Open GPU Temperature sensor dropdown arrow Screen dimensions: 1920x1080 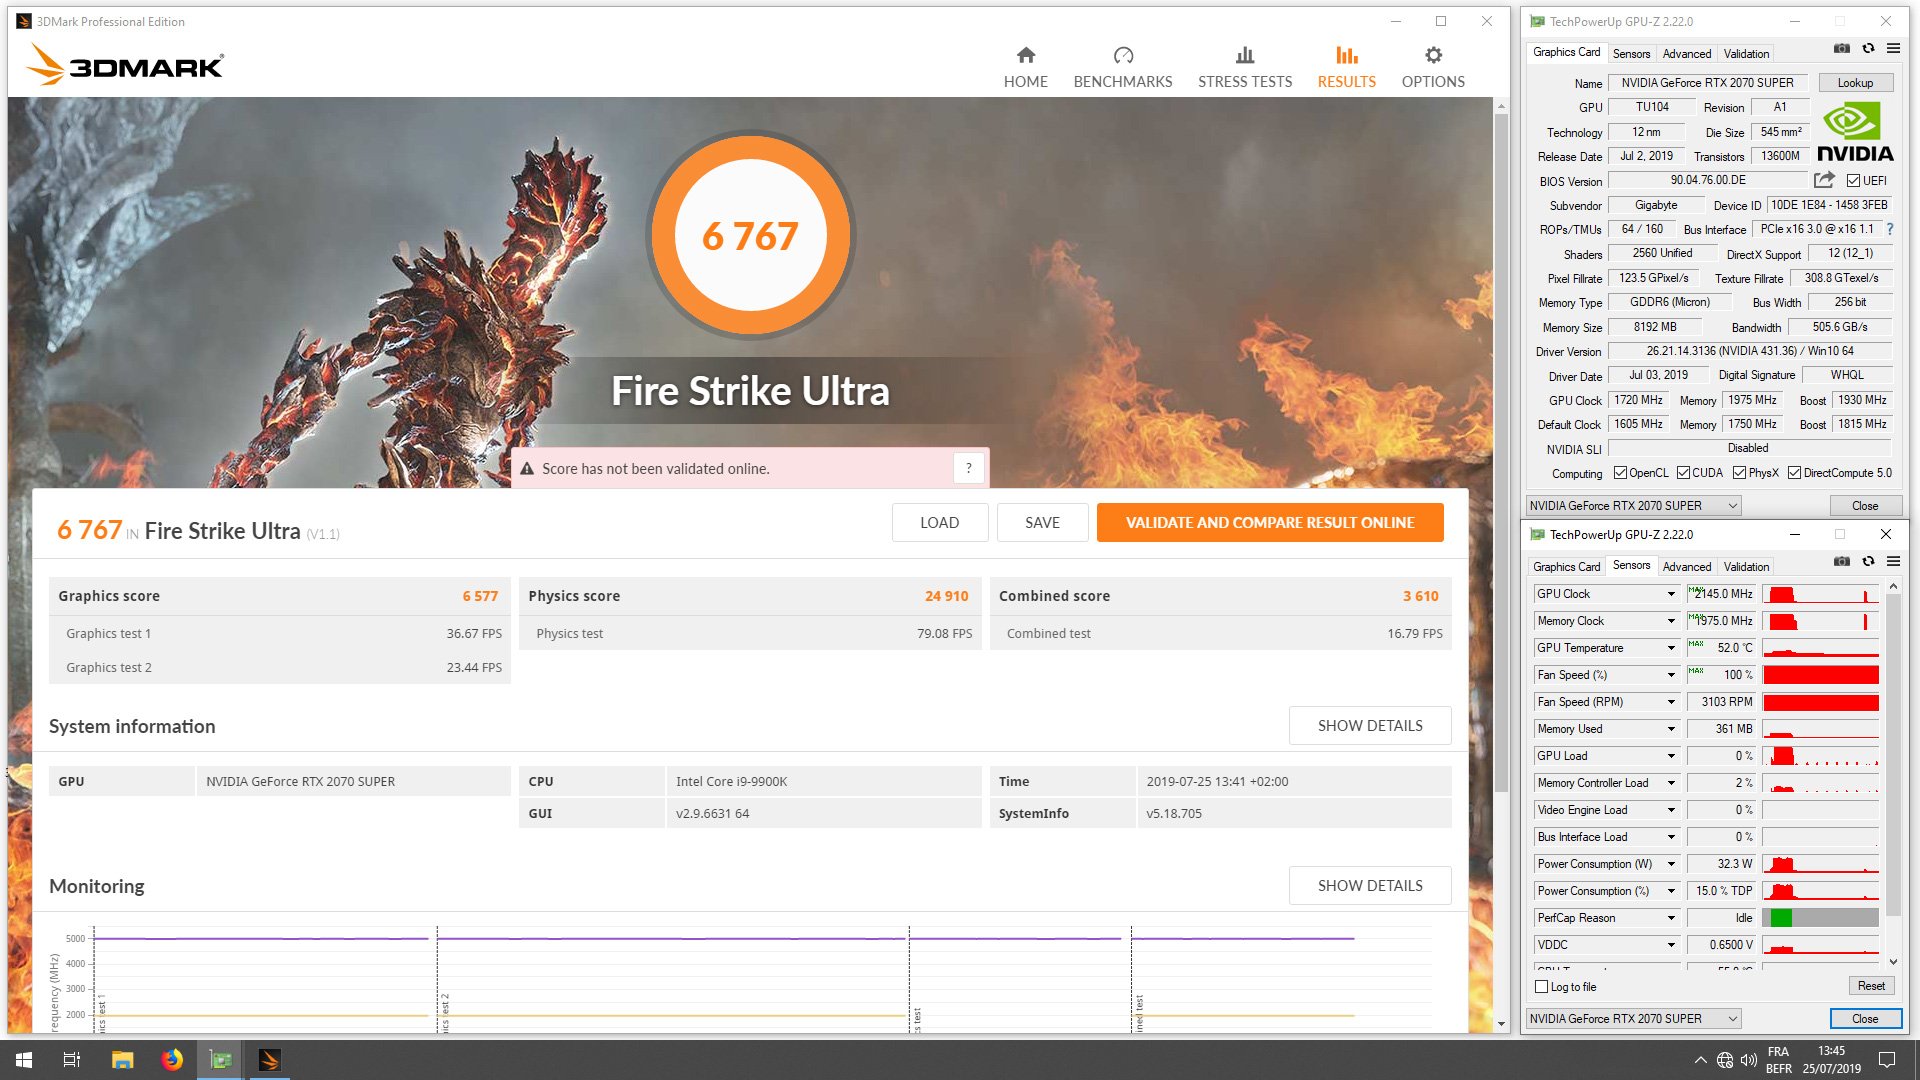pyautogui.click(x=1670, y=648)
